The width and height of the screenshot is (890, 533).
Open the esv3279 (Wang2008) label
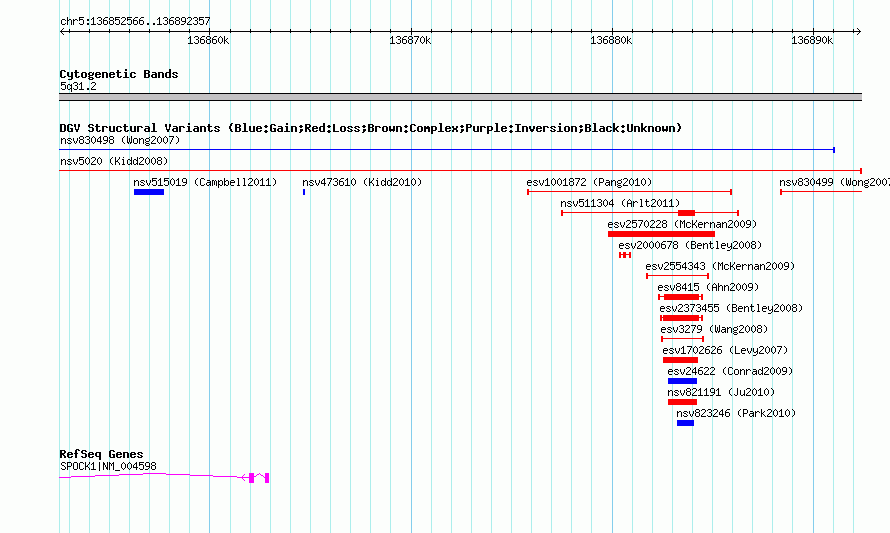click(714, 329)
